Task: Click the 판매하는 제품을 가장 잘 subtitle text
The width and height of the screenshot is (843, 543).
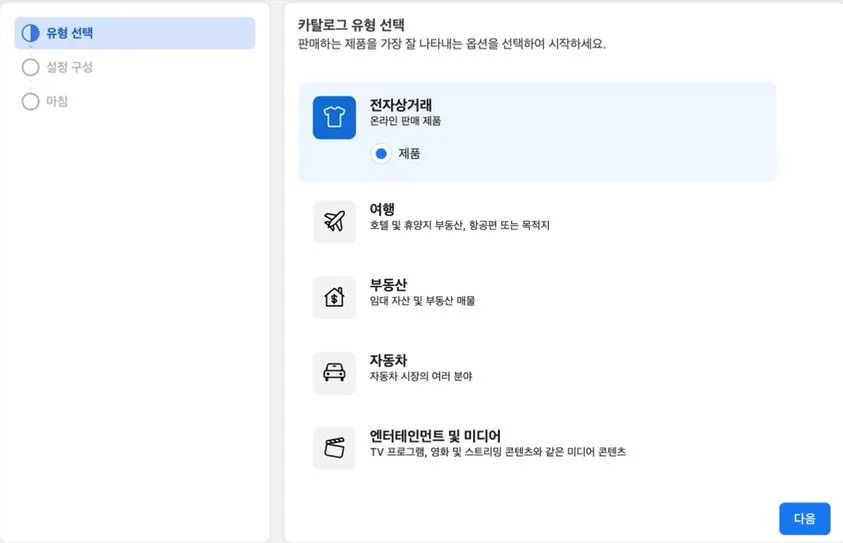Action: (x=452, y=44)
